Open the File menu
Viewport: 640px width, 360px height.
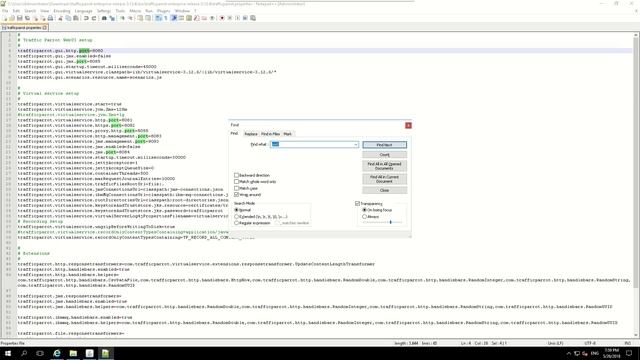(x=5, y=11)
